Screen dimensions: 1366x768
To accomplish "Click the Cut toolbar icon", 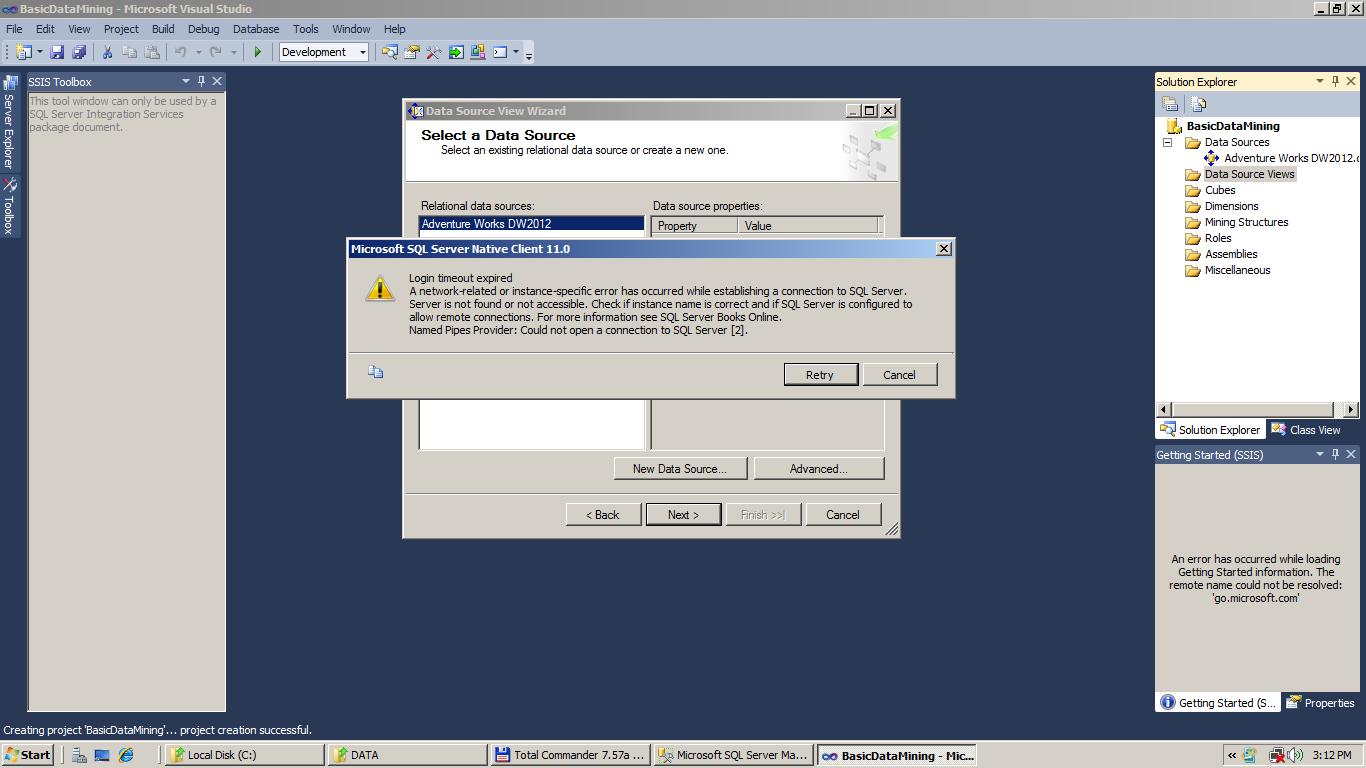I will 108,52.
